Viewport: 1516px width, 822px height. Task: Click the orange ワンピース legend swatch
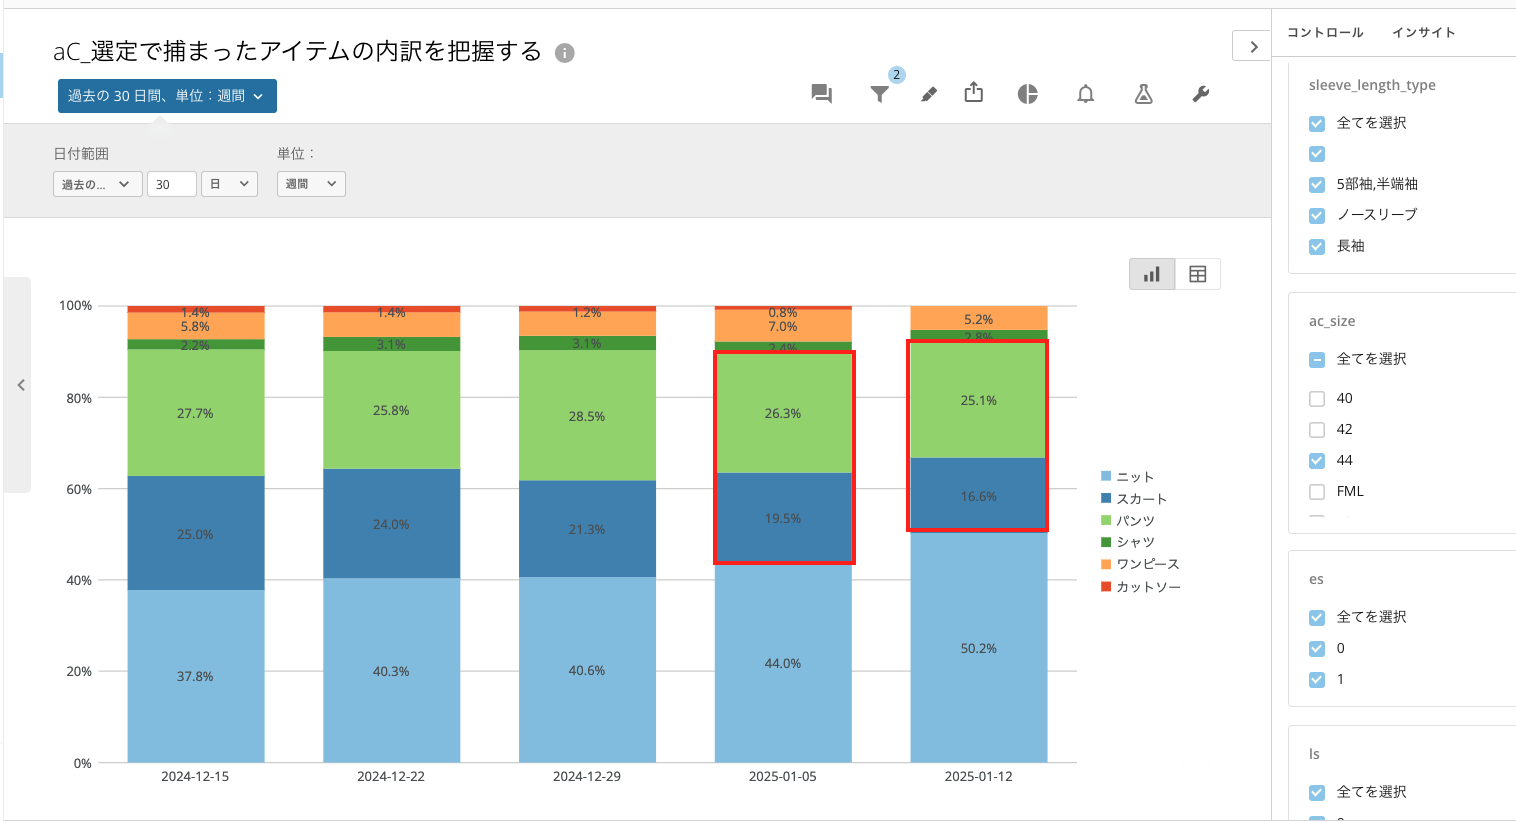pyautogui.click(x=1106, y=564)
